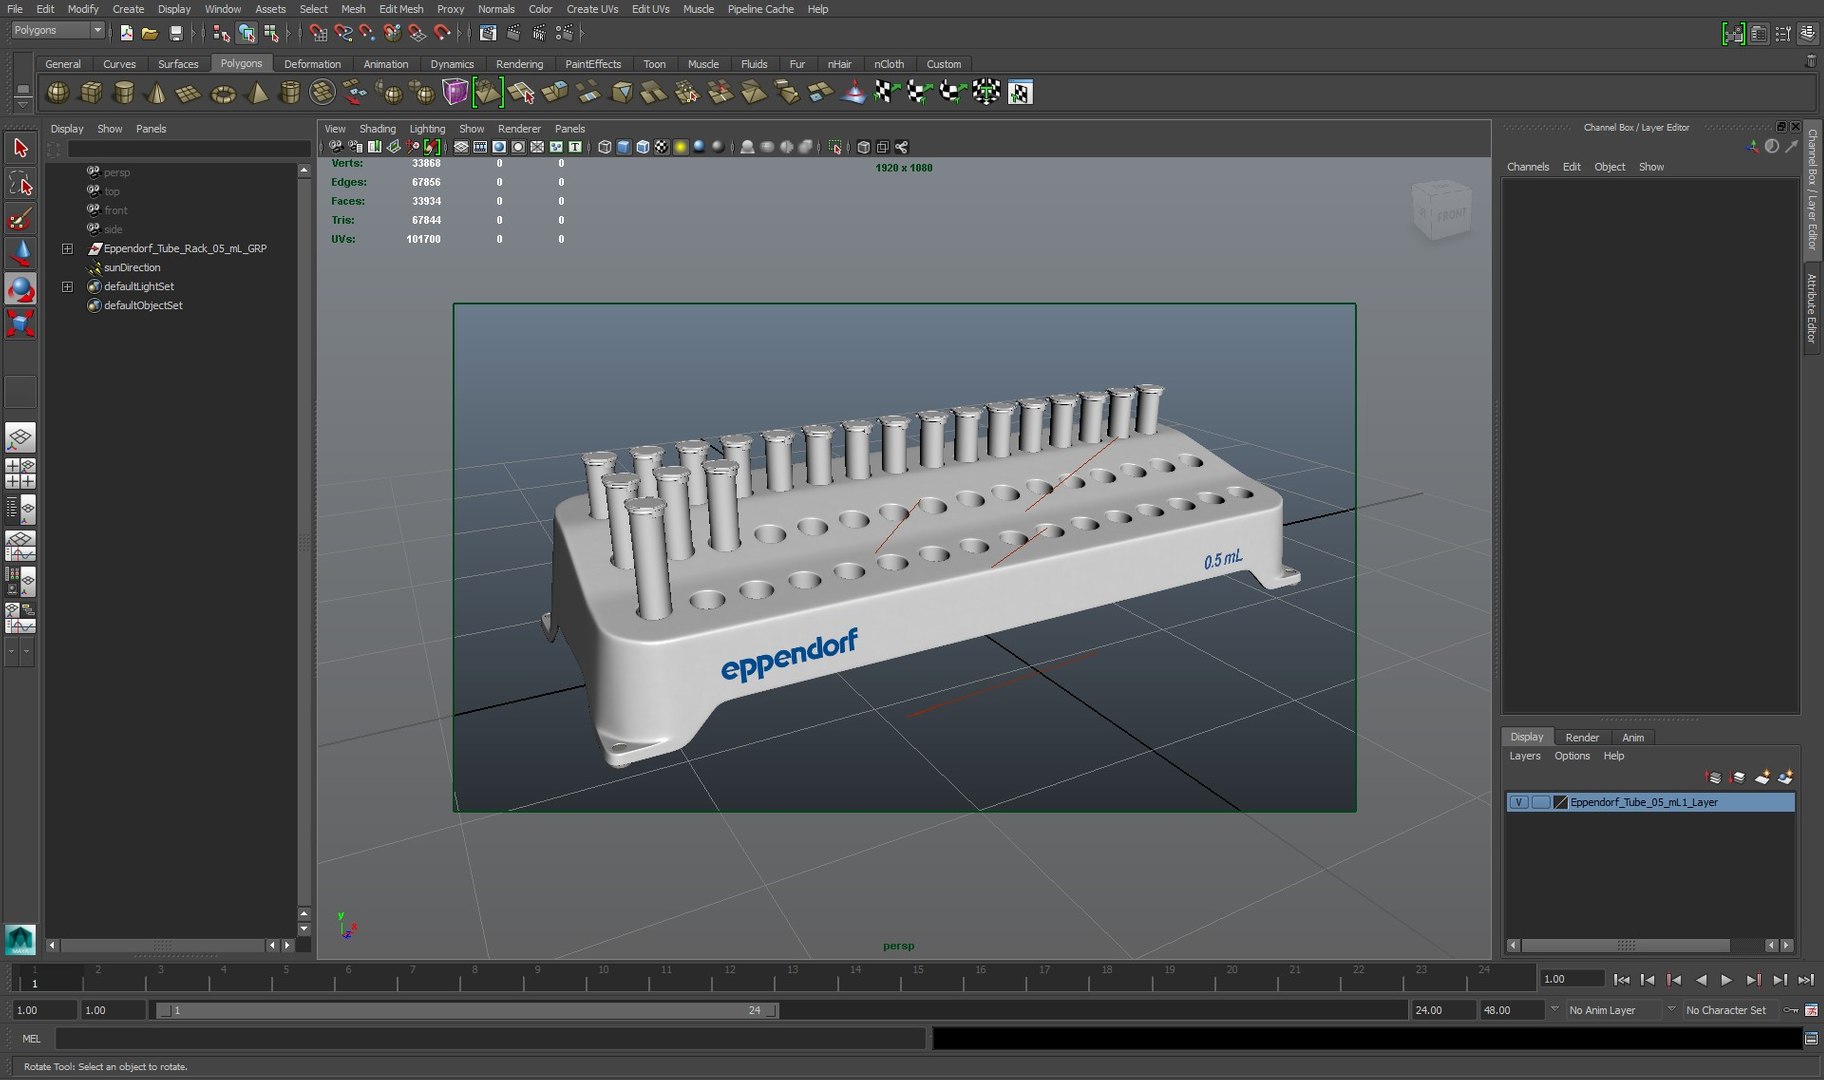This screenshot has height=1080, width=1824.
Task: Toggle textured display checker icon
Action: pyautogui.click(x=661, y=147)
